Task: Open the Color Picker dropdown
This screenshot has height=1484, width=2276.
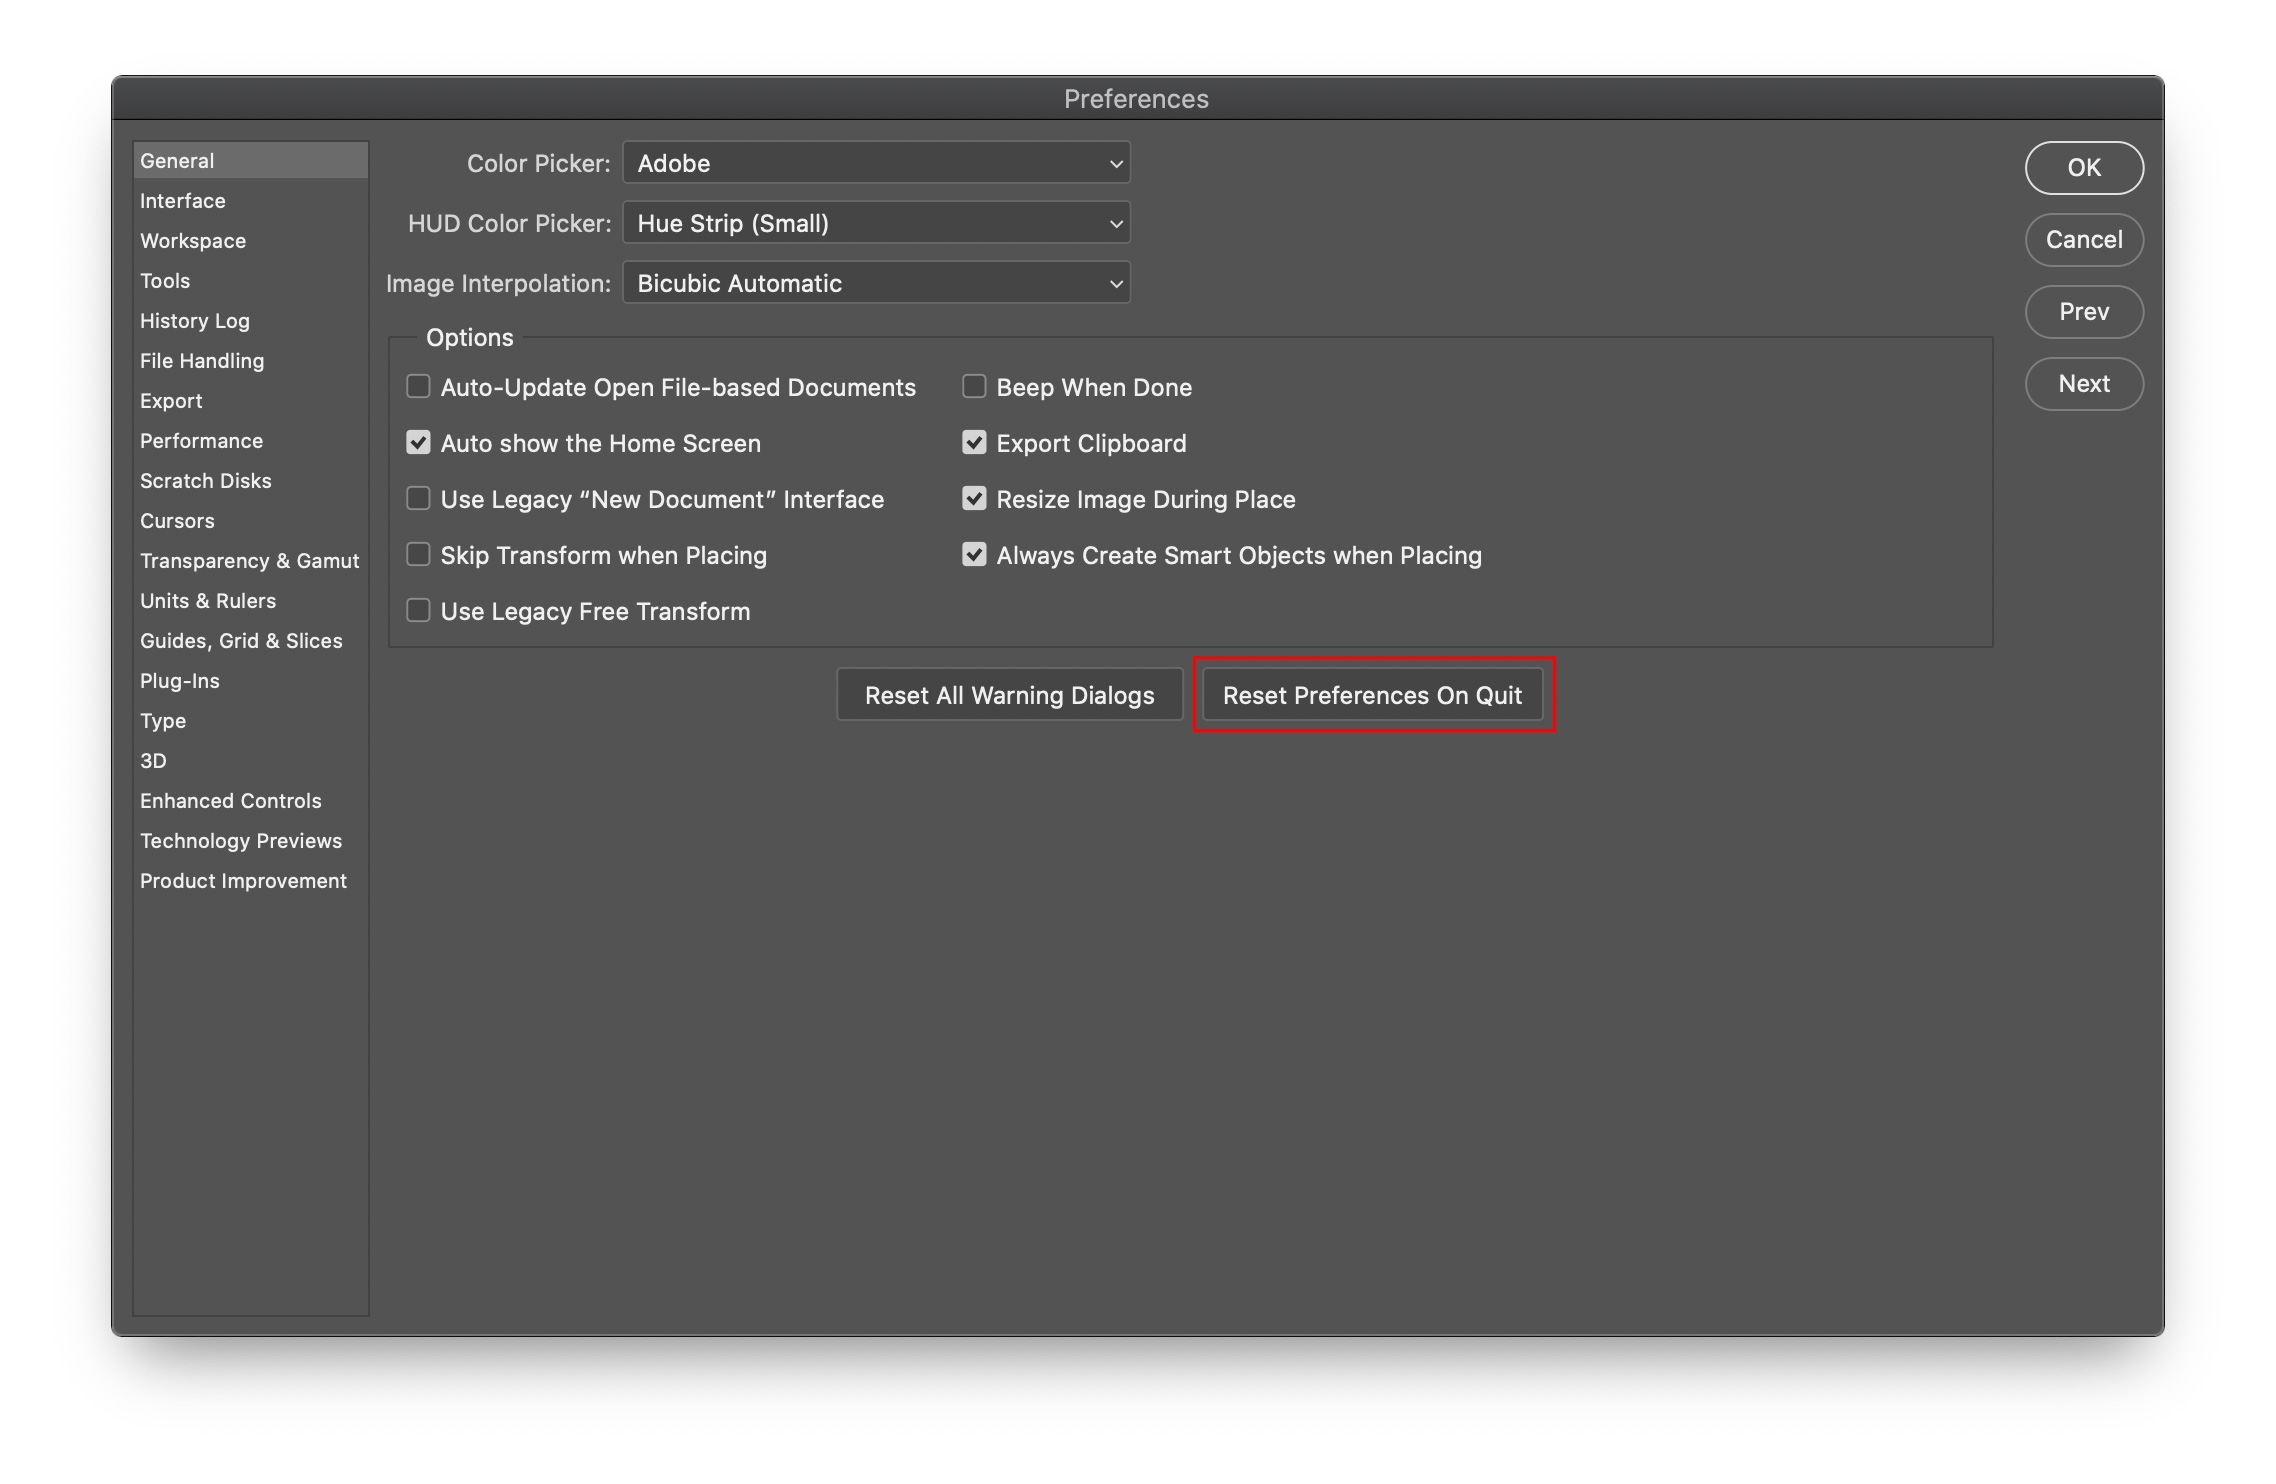Action: (x=874, y=162)
